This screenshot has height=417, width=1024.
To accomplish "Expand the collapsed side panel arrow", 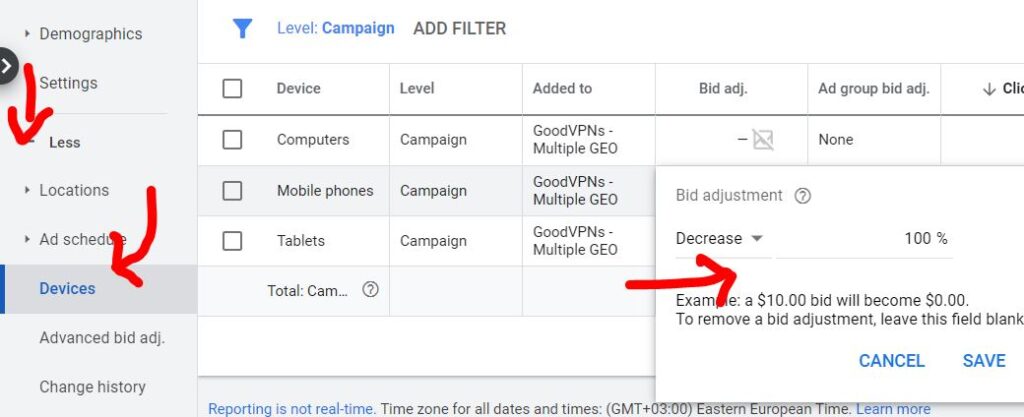I will click(8, 67).
